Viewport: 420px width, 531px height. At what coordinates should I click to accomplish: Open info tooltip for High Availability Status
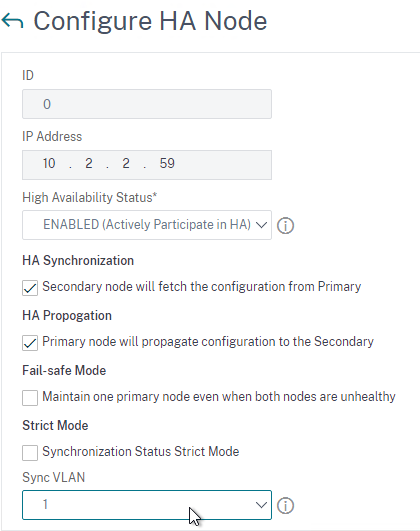pos(286,226)
